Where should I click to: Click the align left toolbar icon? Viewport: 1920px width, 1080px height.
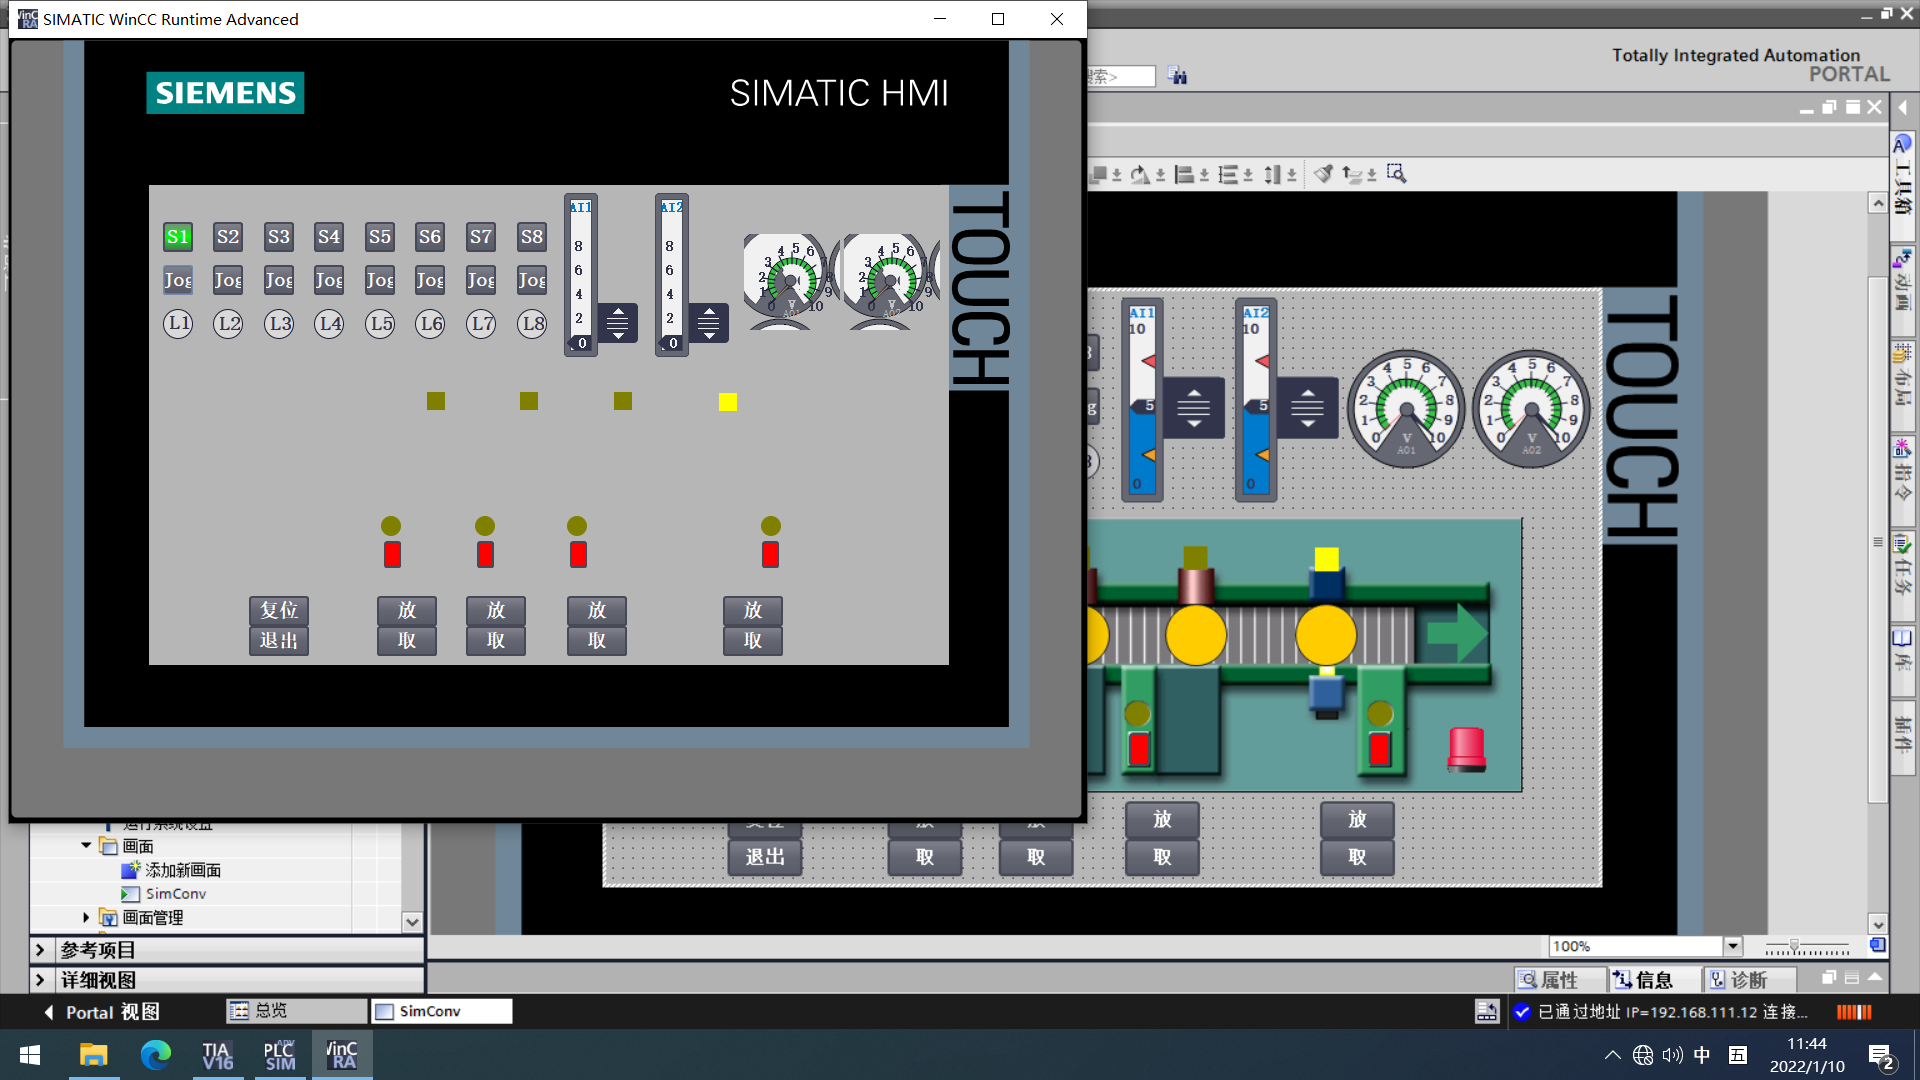click(1184, 175)
